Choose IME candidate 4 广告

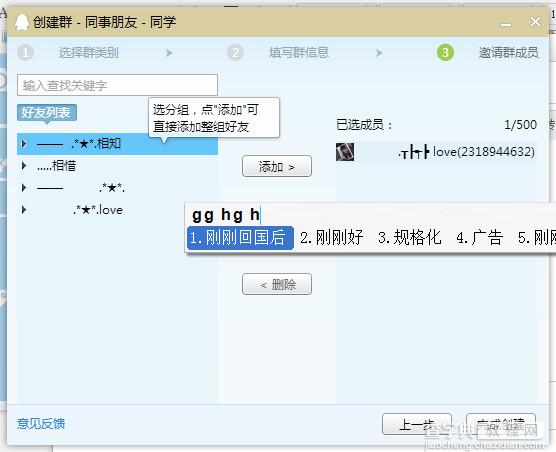pos(479,238)
